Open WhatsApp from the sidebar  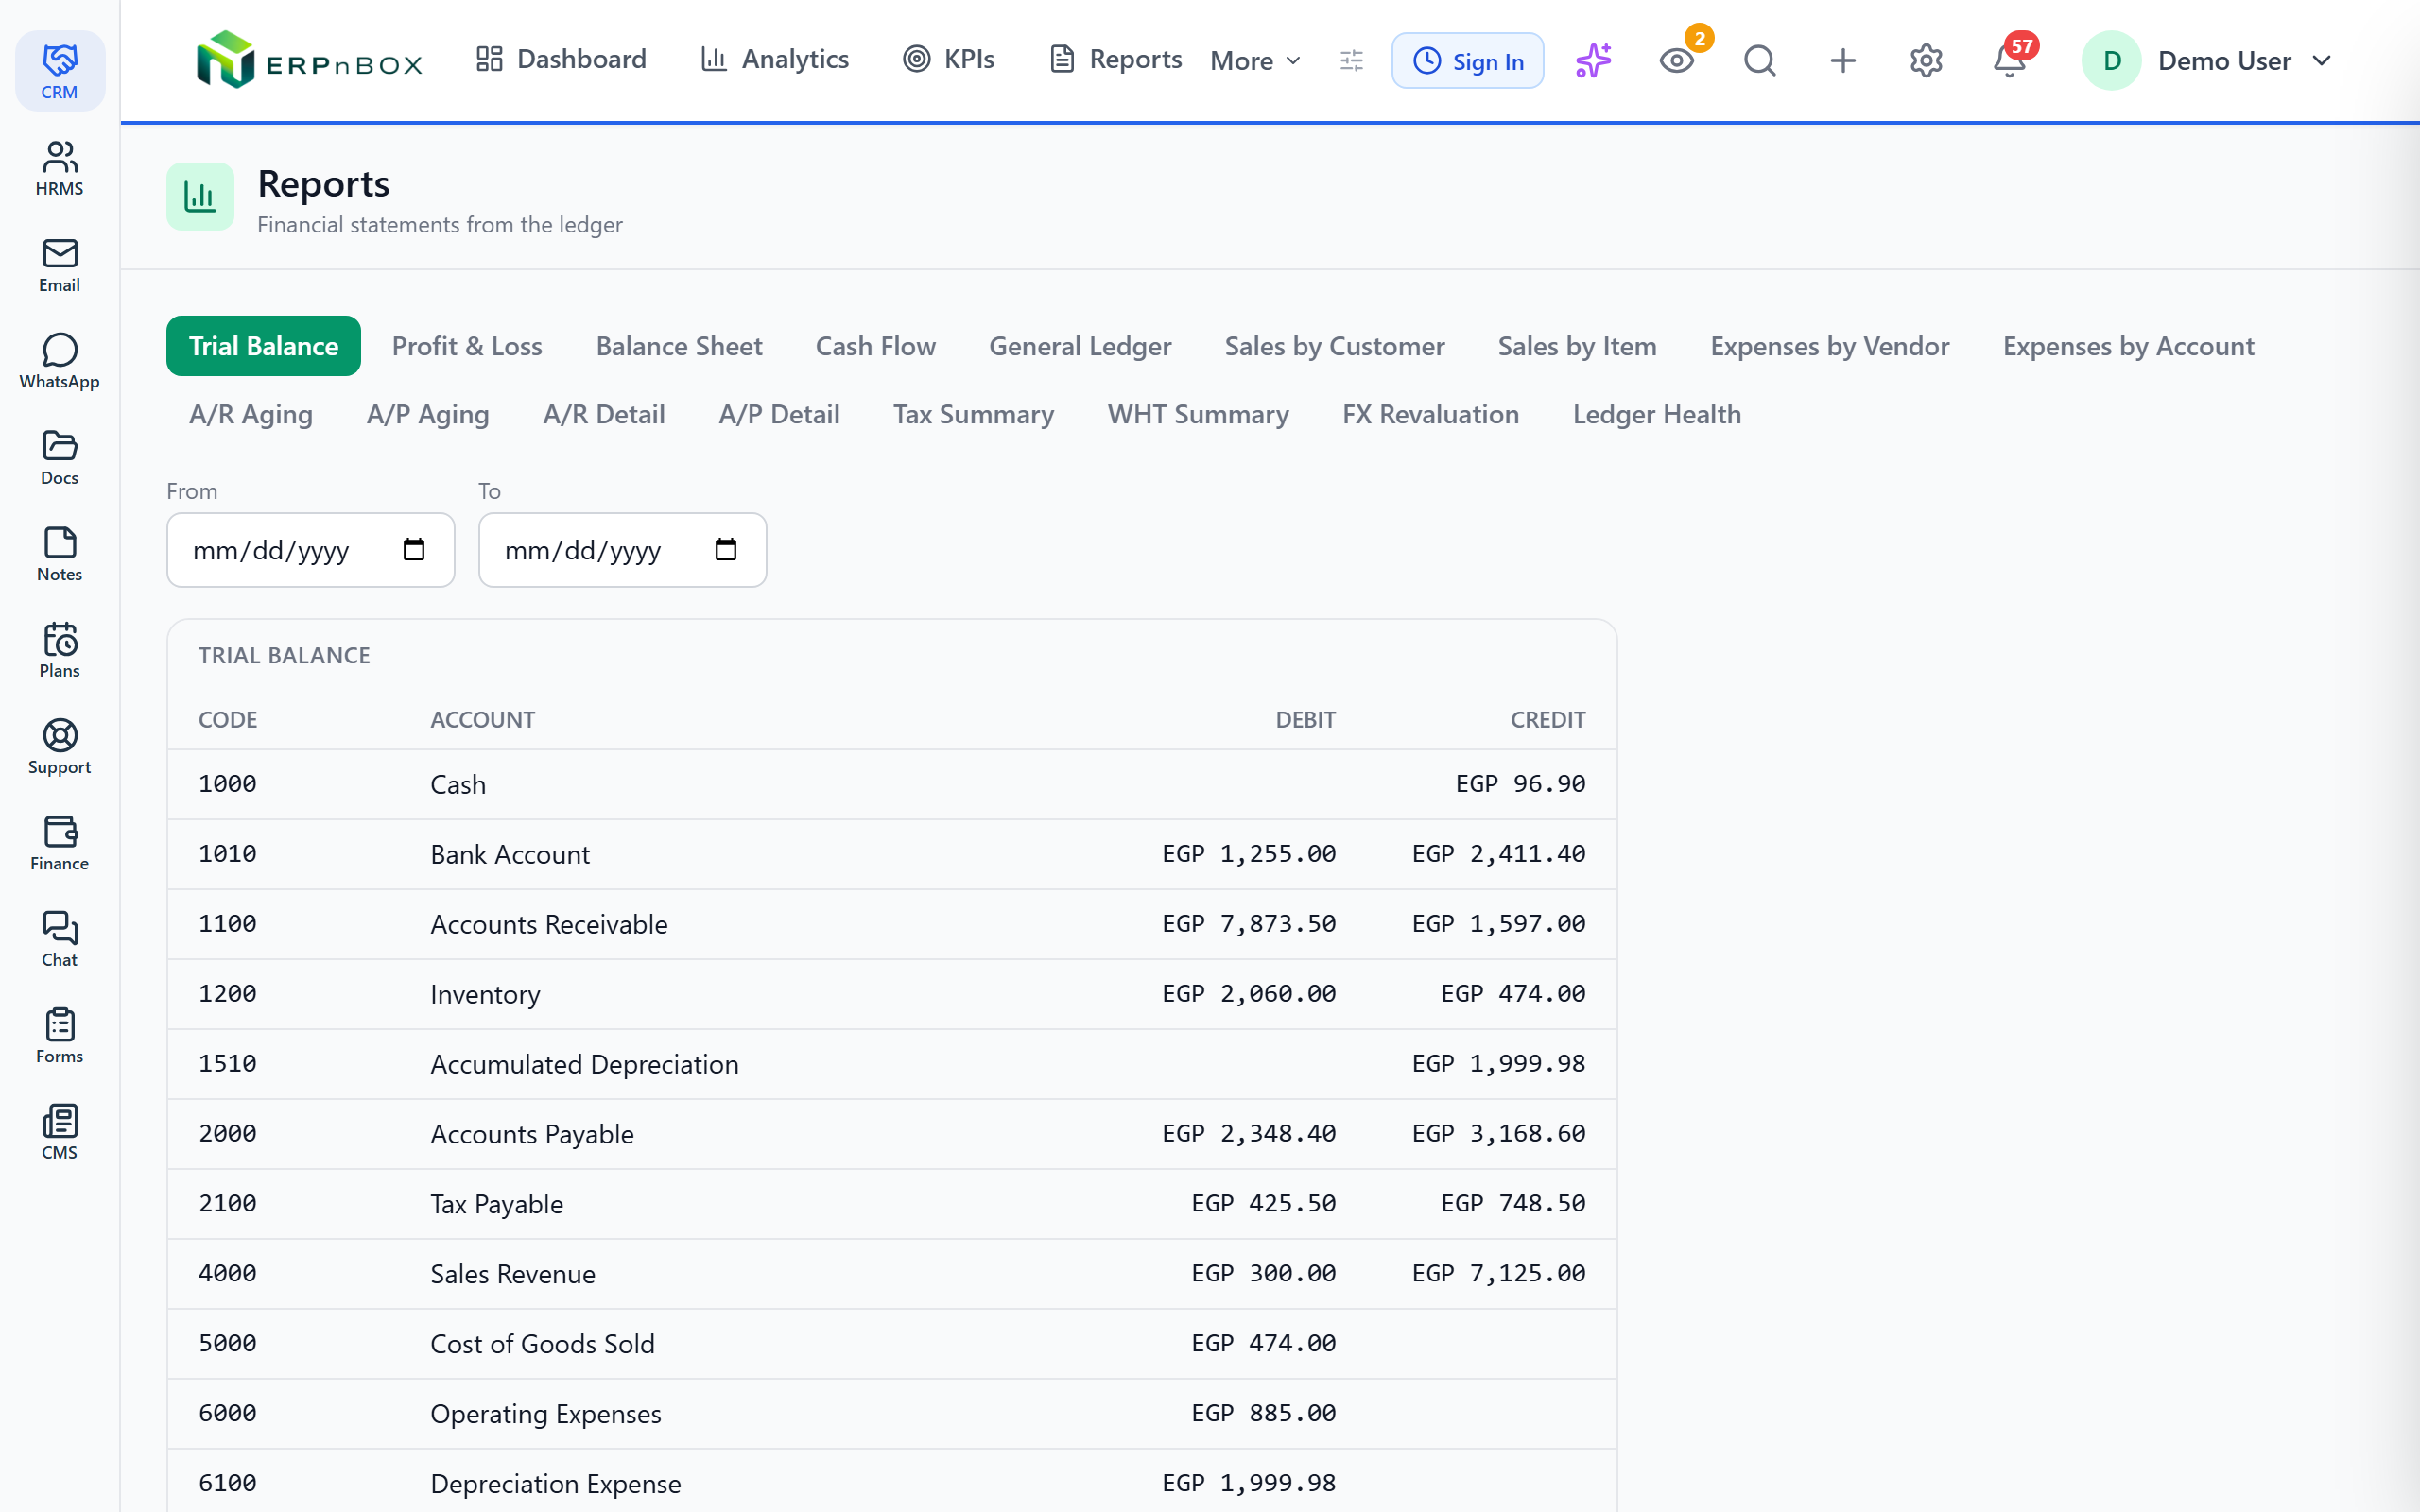tap(59, 361)
